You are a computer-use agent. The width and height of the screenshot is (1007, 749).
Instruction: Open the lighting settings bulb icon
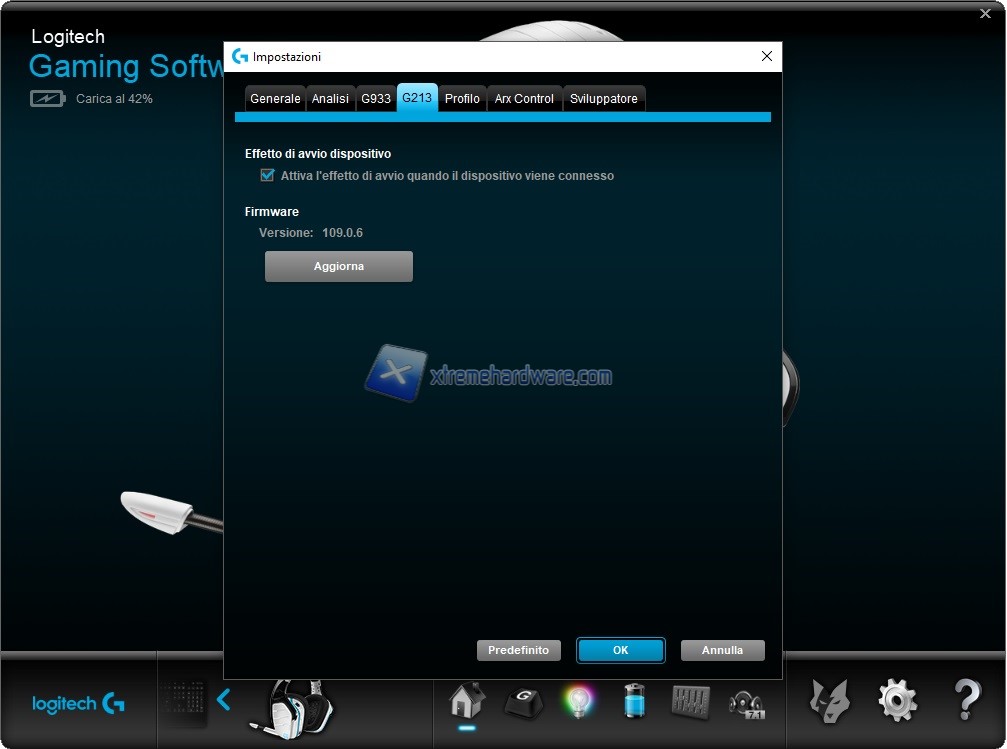[578, 700]
